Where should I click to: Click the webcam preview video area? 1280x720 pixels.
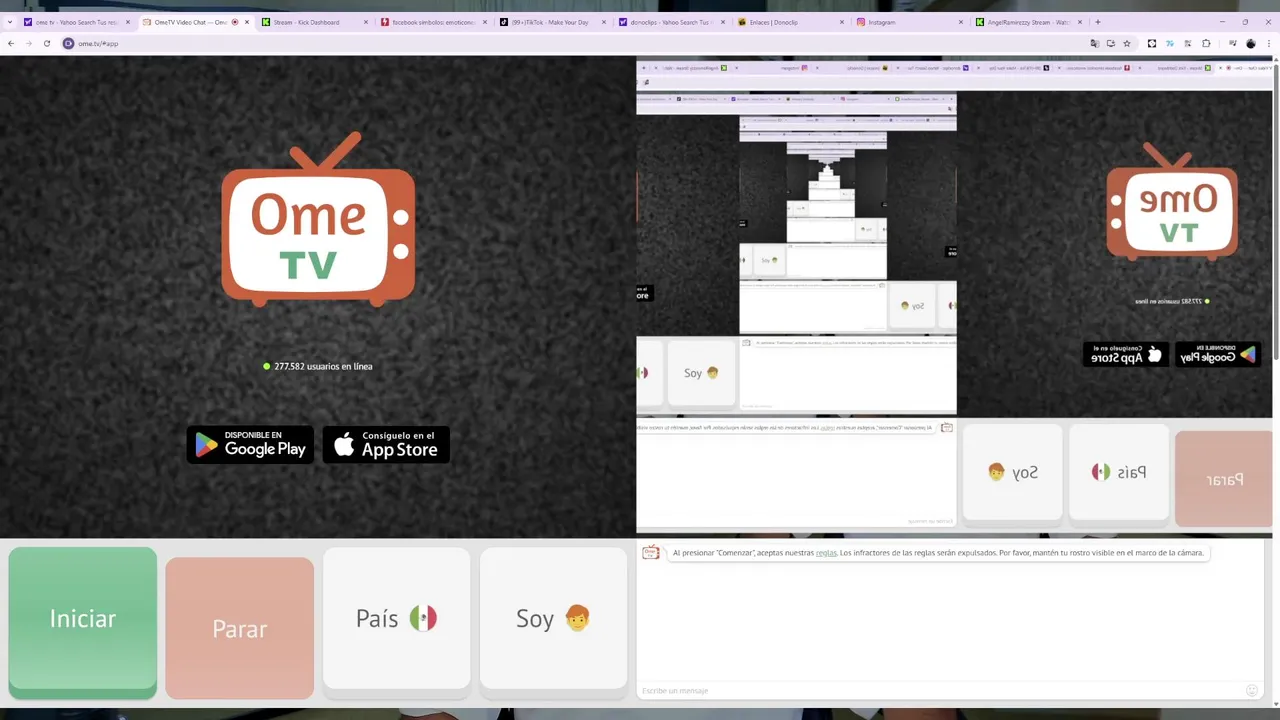(x=955, y=297)
